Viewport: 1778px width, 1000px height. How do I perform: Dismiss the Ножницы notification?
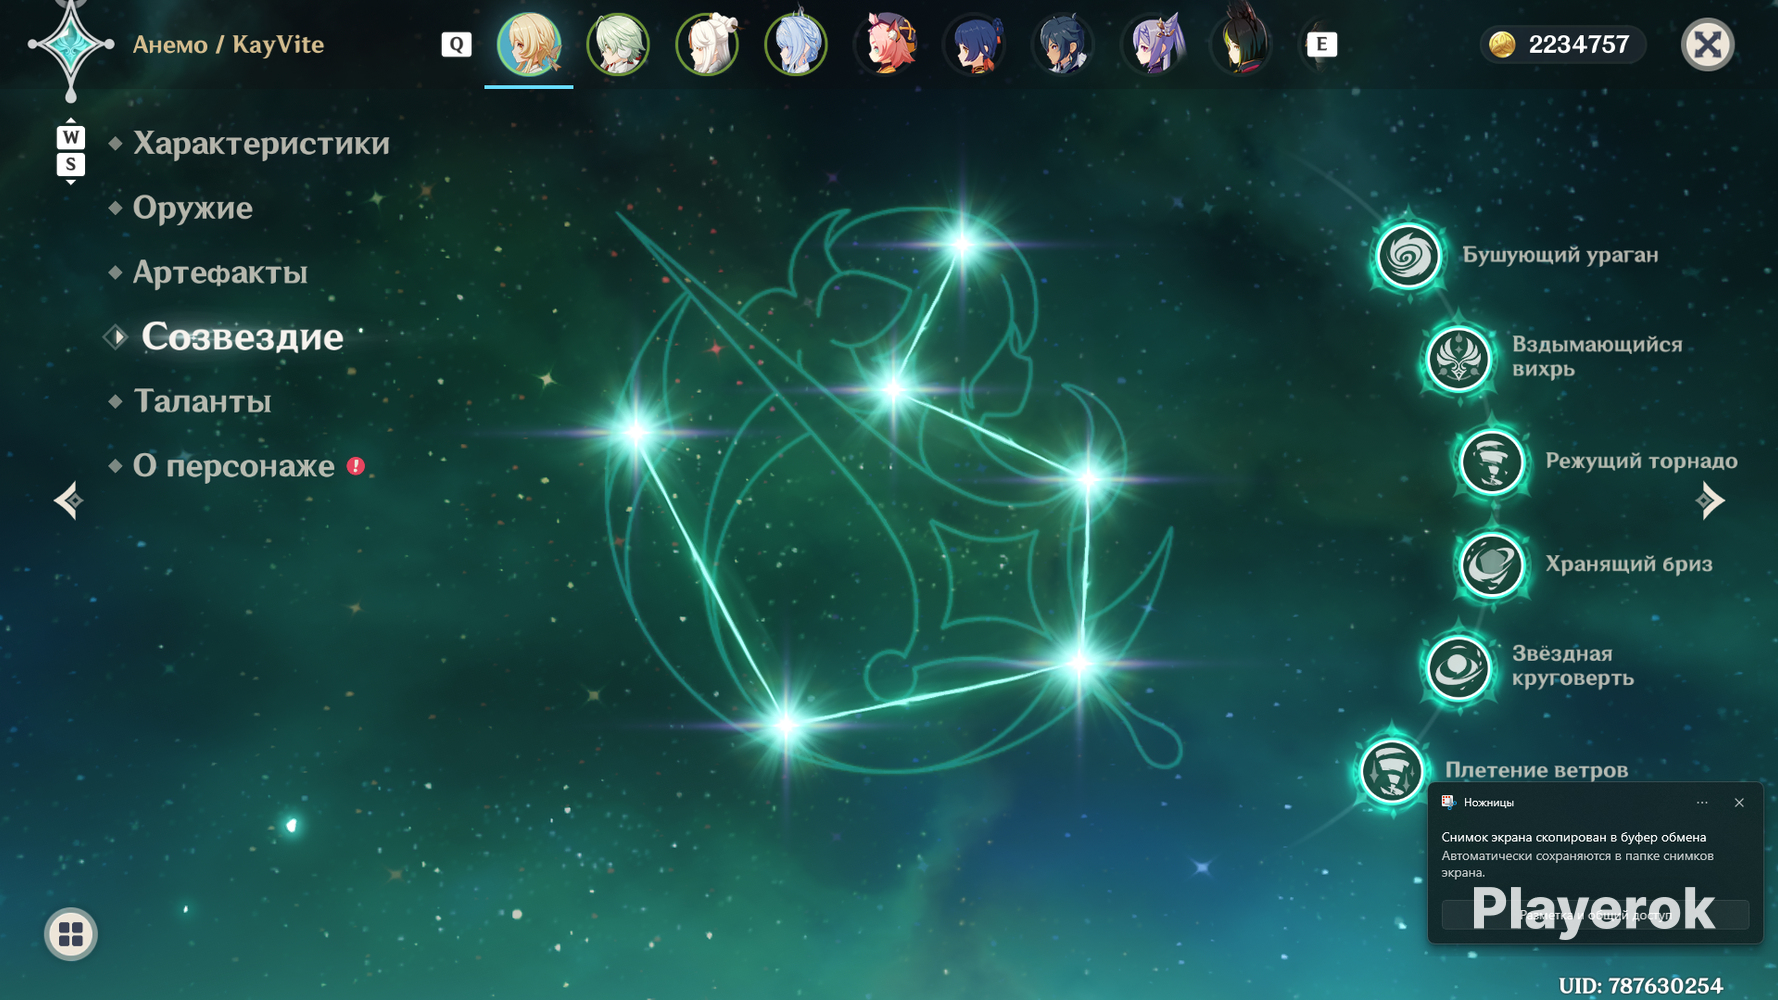pyautogui.click(x=1739, y=802)
